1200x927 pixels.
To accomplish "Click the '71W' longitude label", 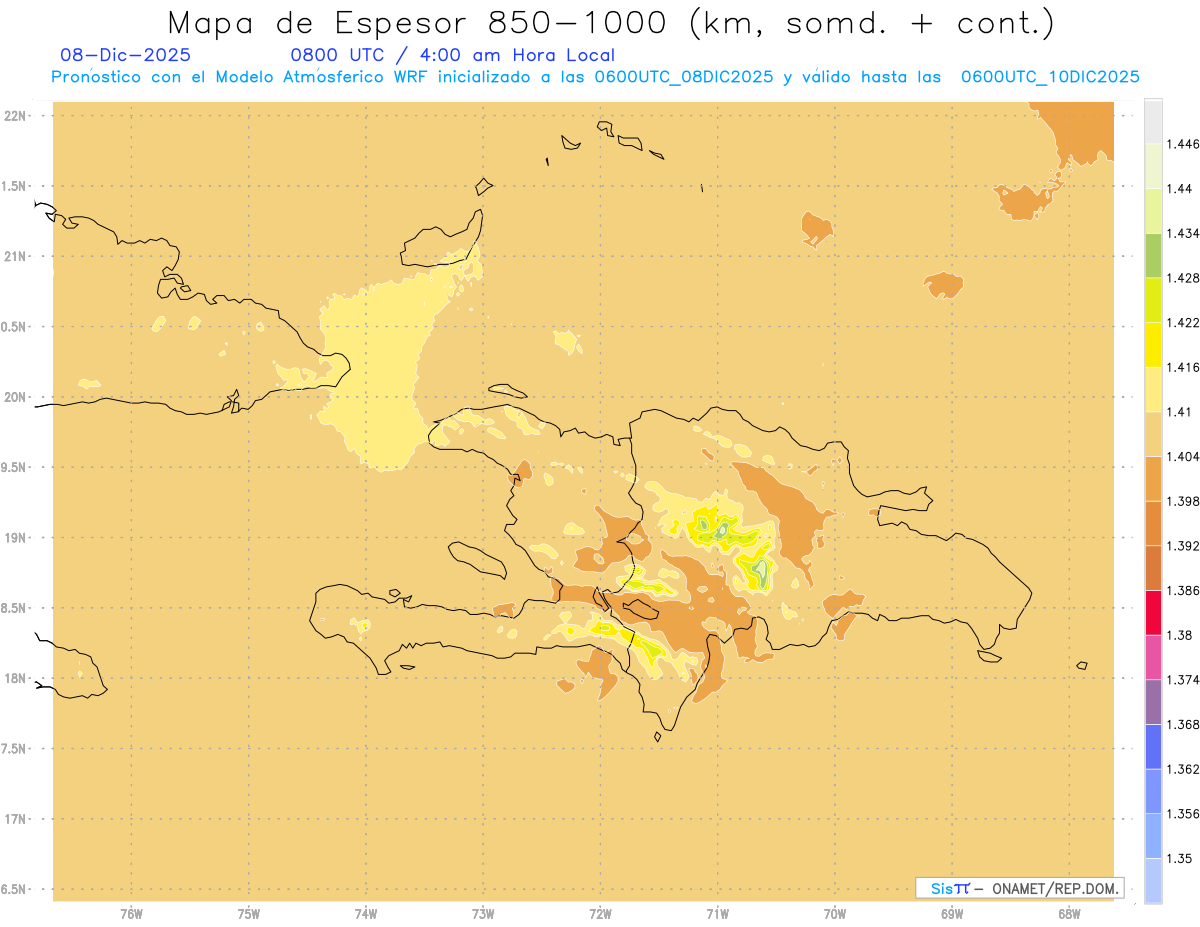I will pyautogui.click(x=718, y=914).
